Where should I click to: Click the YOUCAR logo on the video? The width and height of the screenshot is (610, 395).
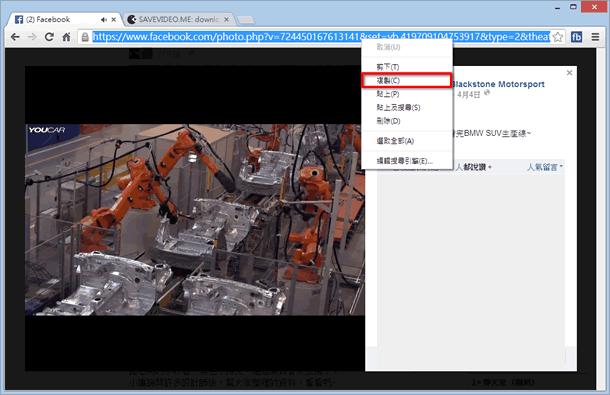47,130
